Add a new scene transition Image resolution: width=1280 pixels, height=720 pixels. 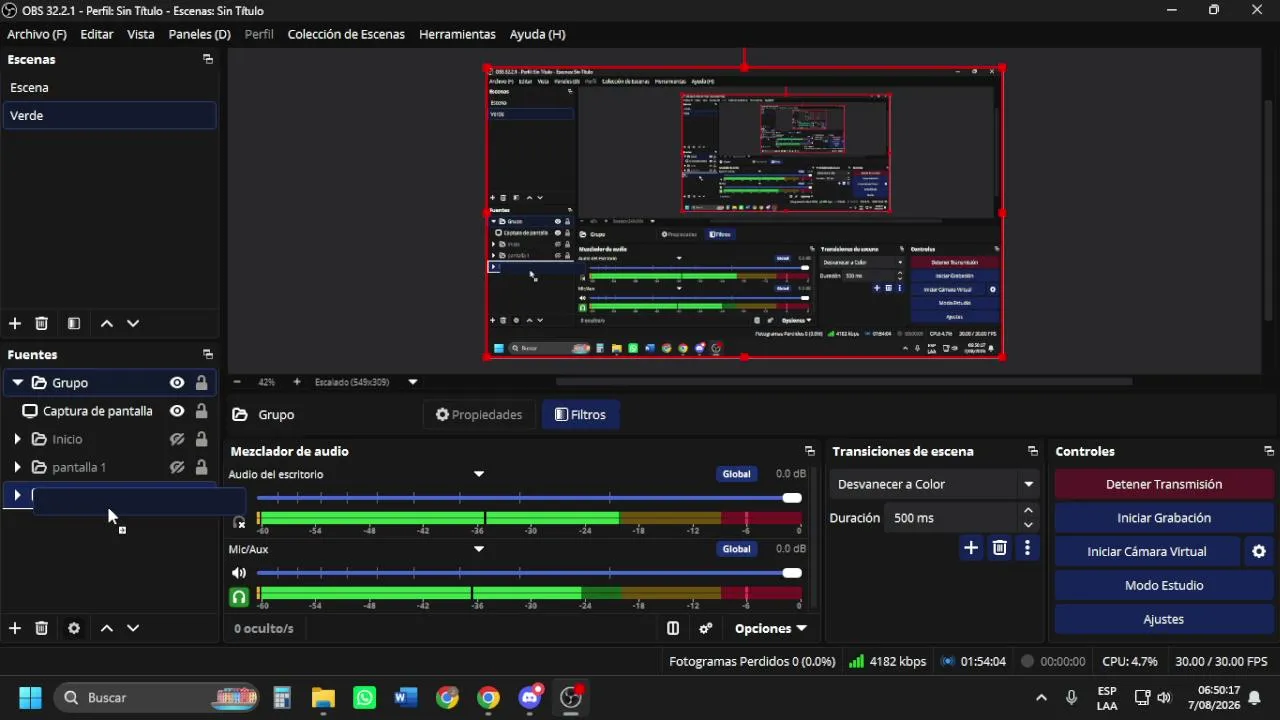coord(970,547)
